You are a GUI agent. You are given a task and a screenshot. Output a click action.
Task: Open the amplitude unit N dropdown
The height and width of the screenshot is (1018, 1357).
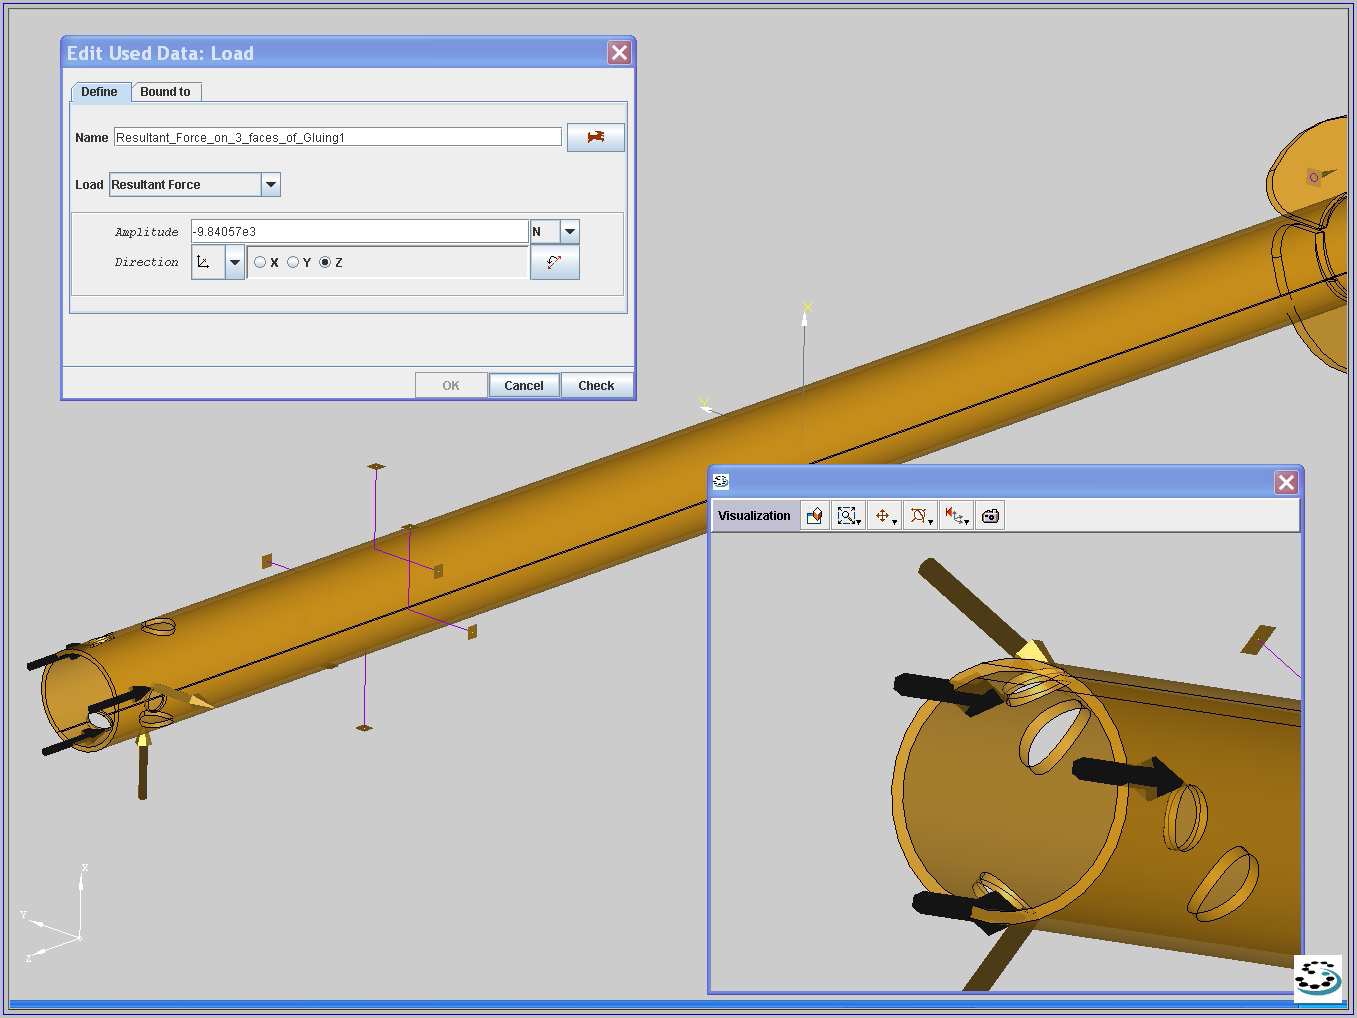tap(569, 232)
